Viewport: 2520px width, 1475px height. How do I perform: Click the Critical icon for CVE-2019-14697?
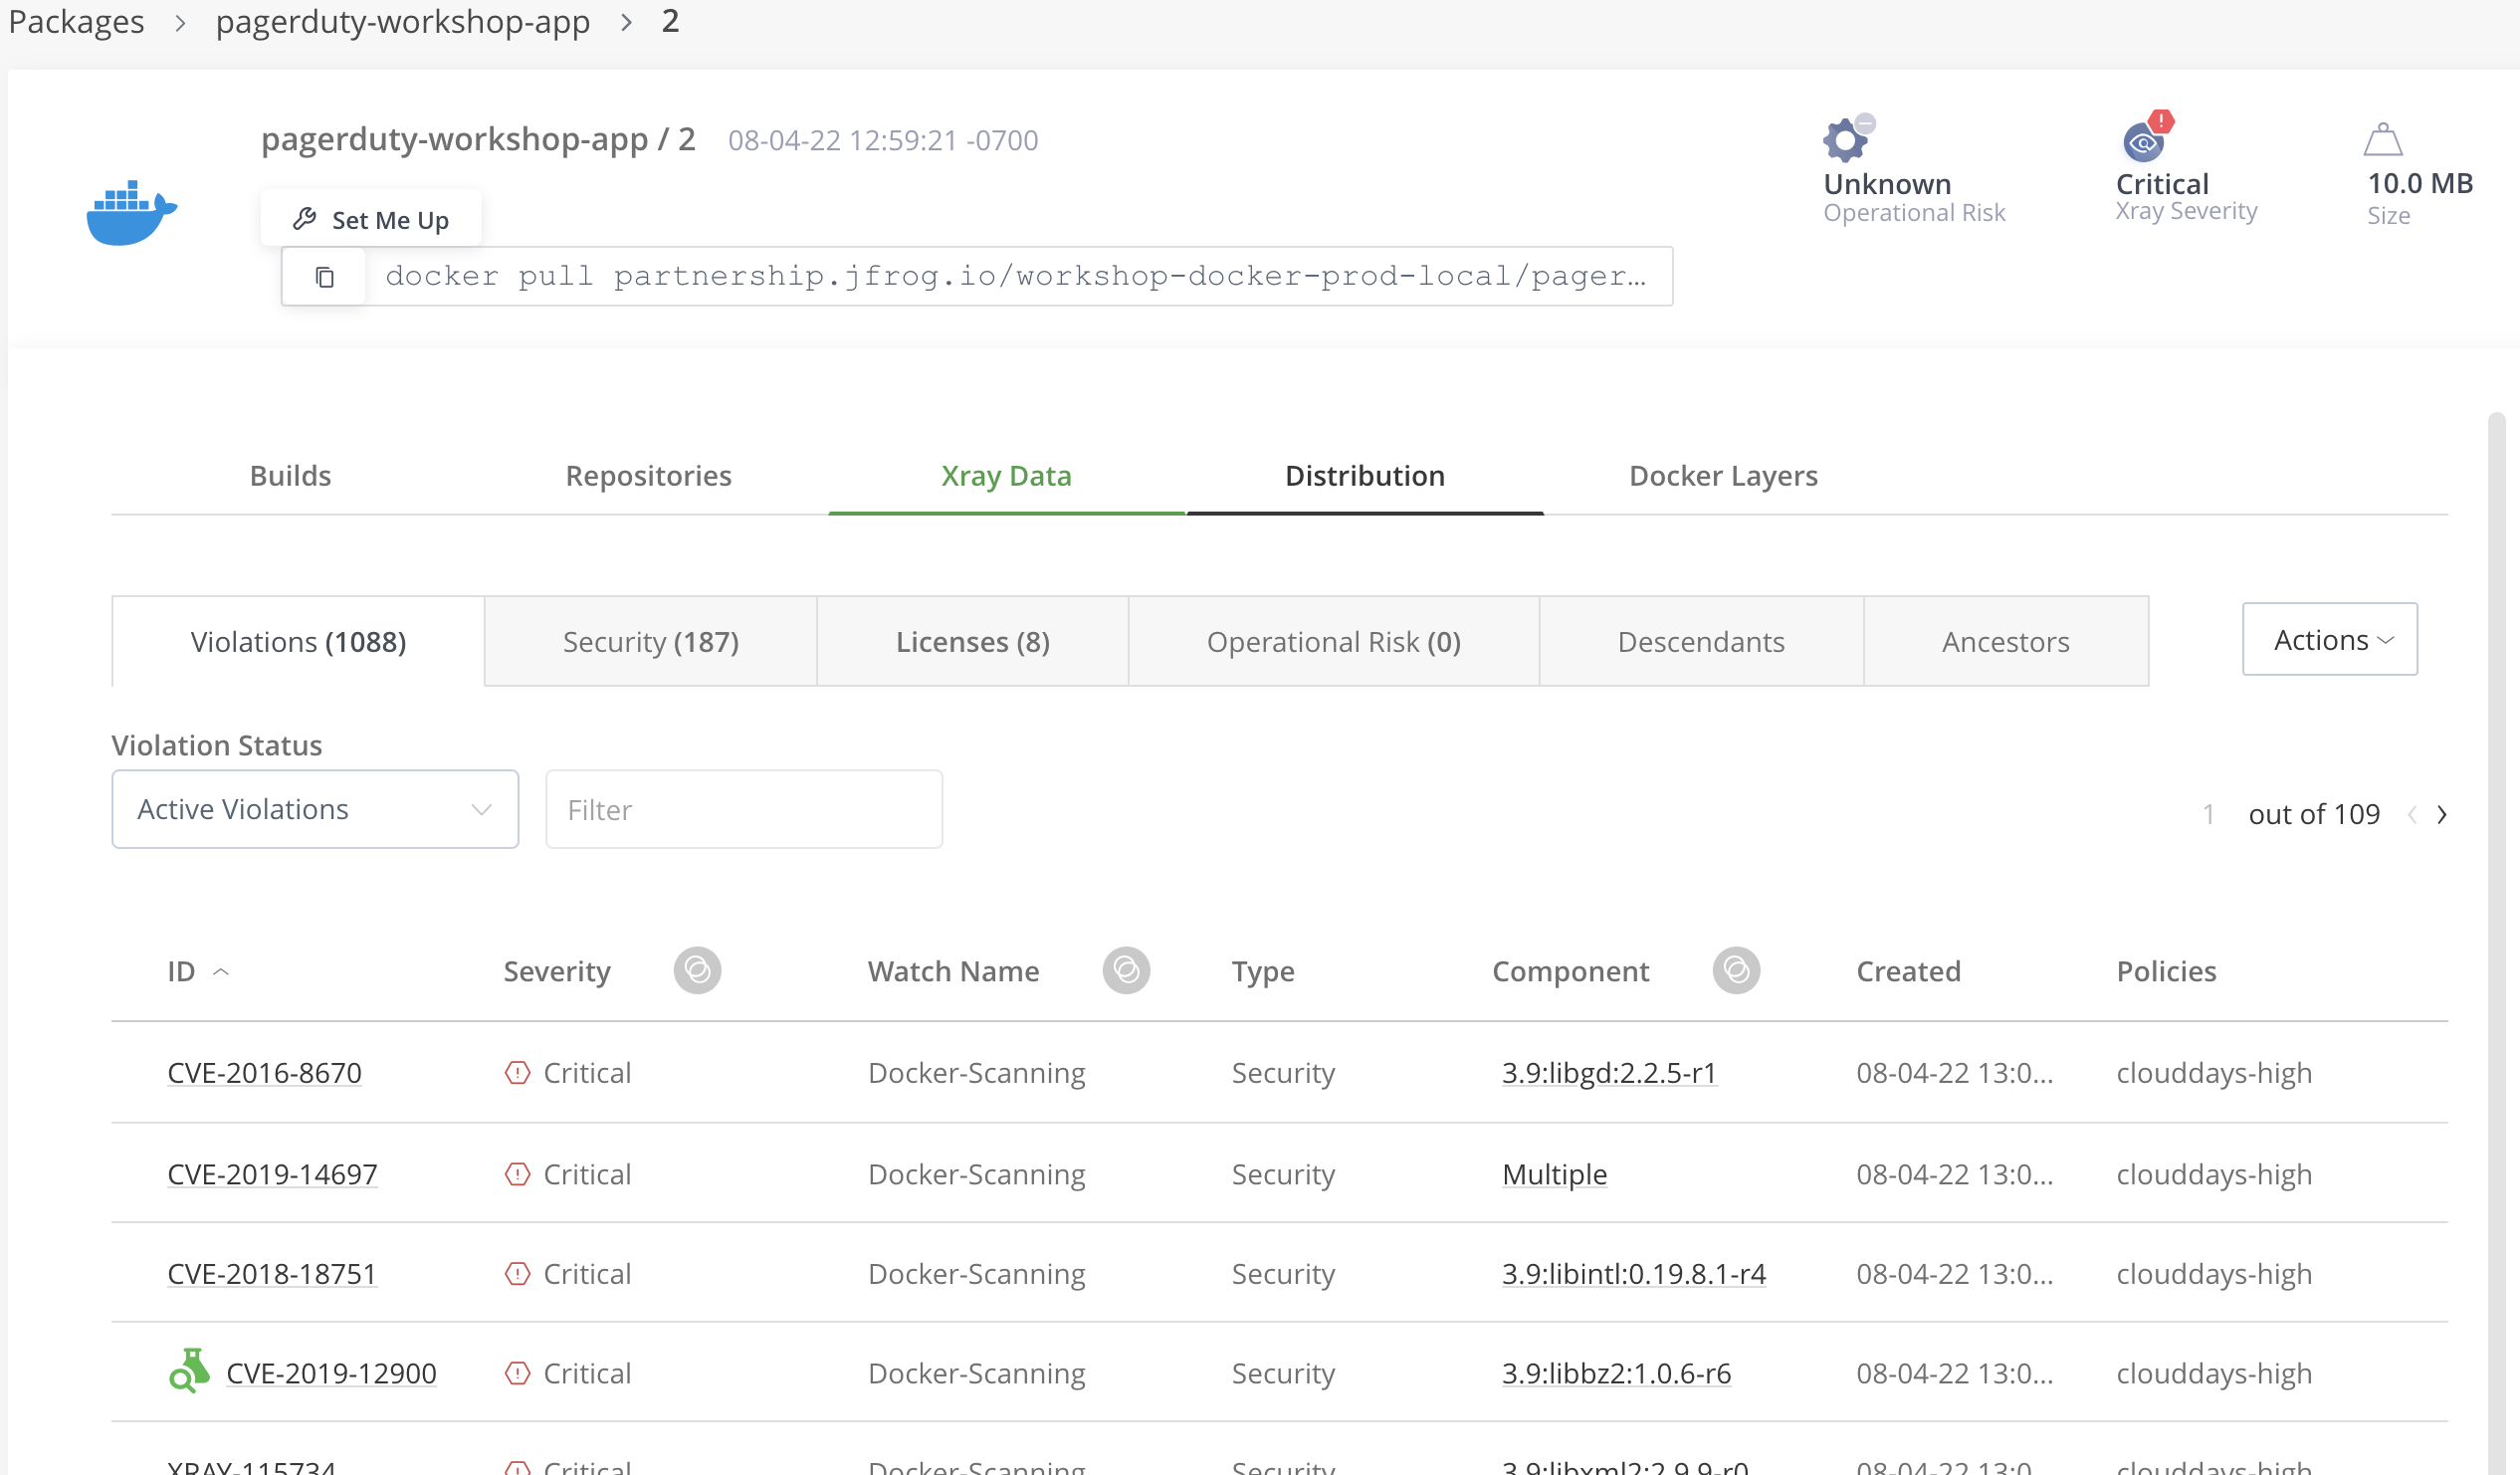[x=517, y=1173]
